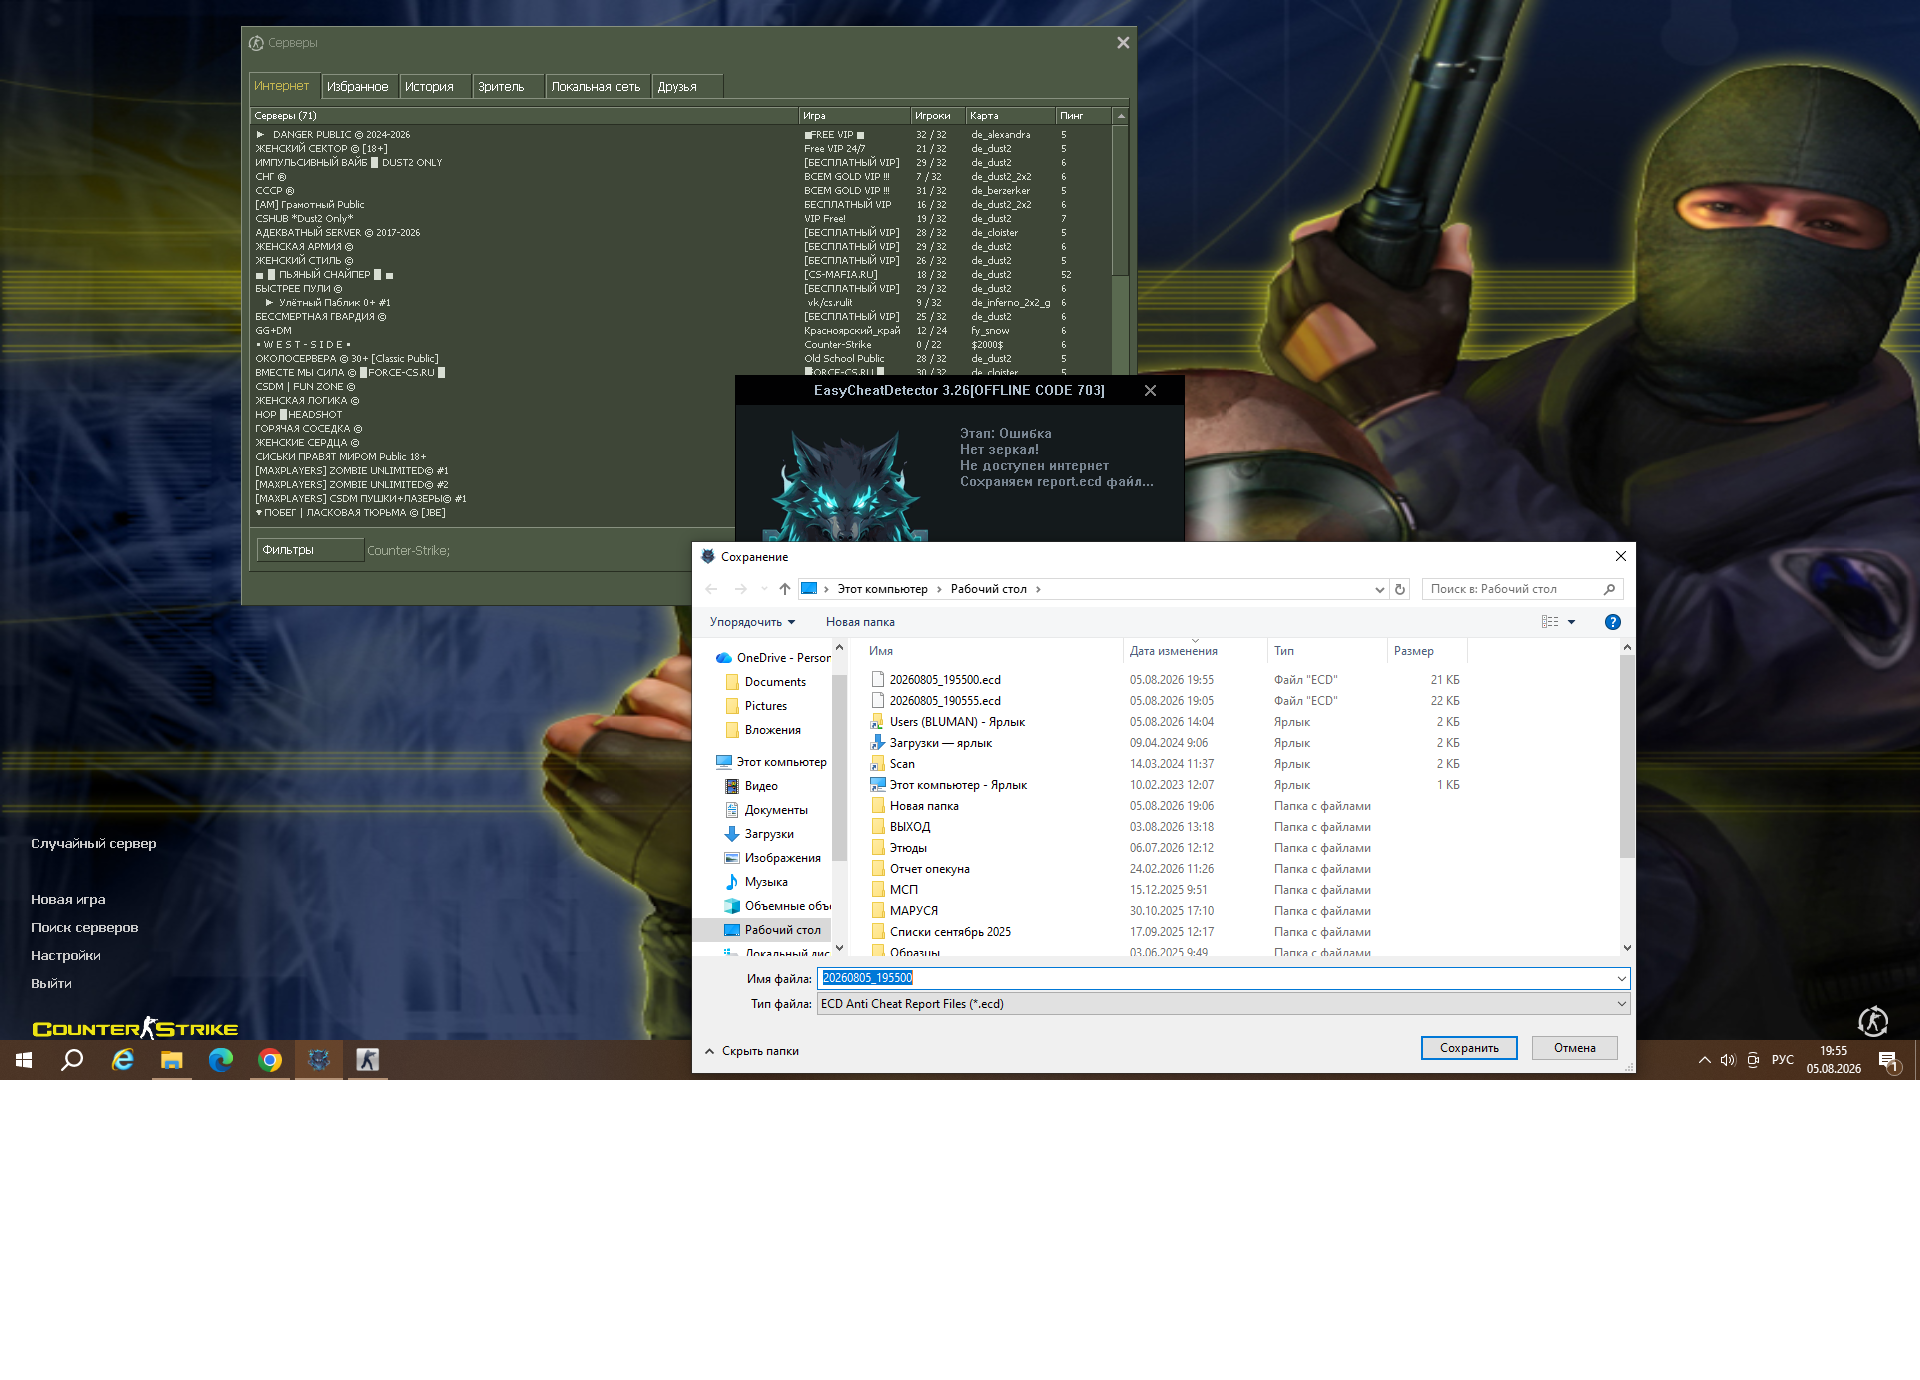Viewport: 1920px width, 1380px height.
Task: Click Выйти in game menu
Action: [x=51, y=984]
